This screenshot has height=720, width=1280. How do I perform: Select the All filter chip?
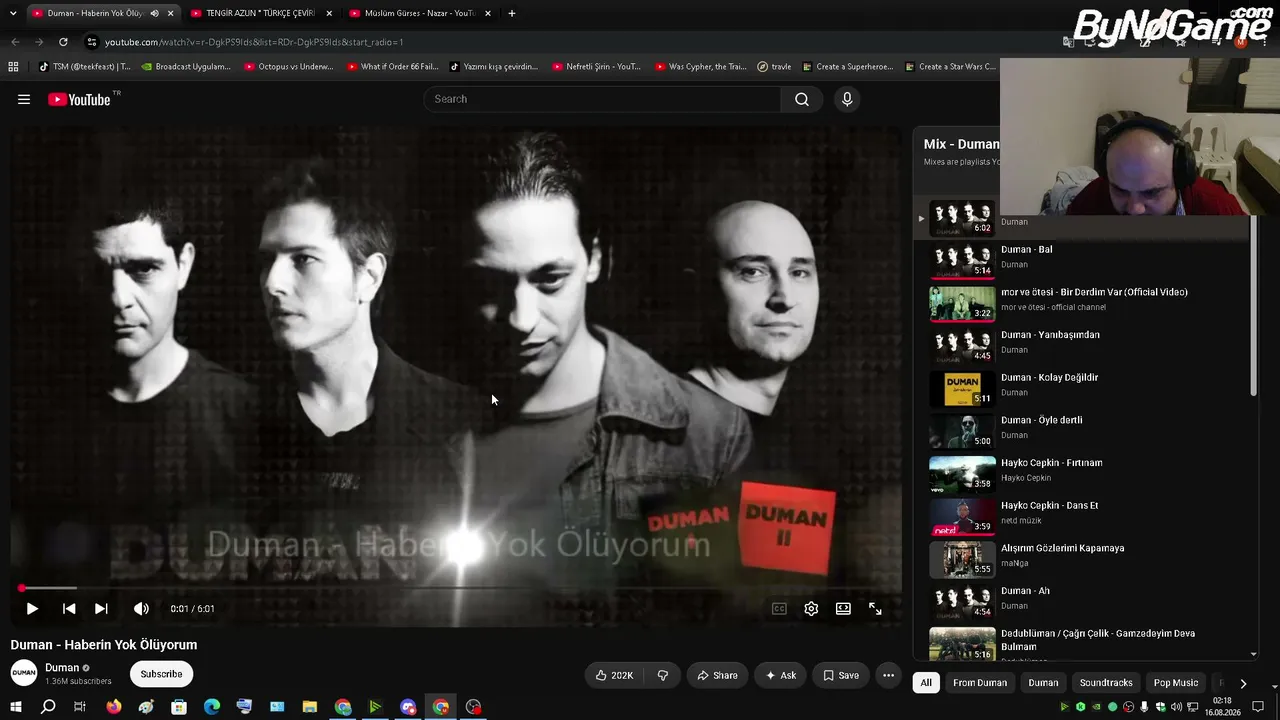pyautogui.click(x=926, y=683)
